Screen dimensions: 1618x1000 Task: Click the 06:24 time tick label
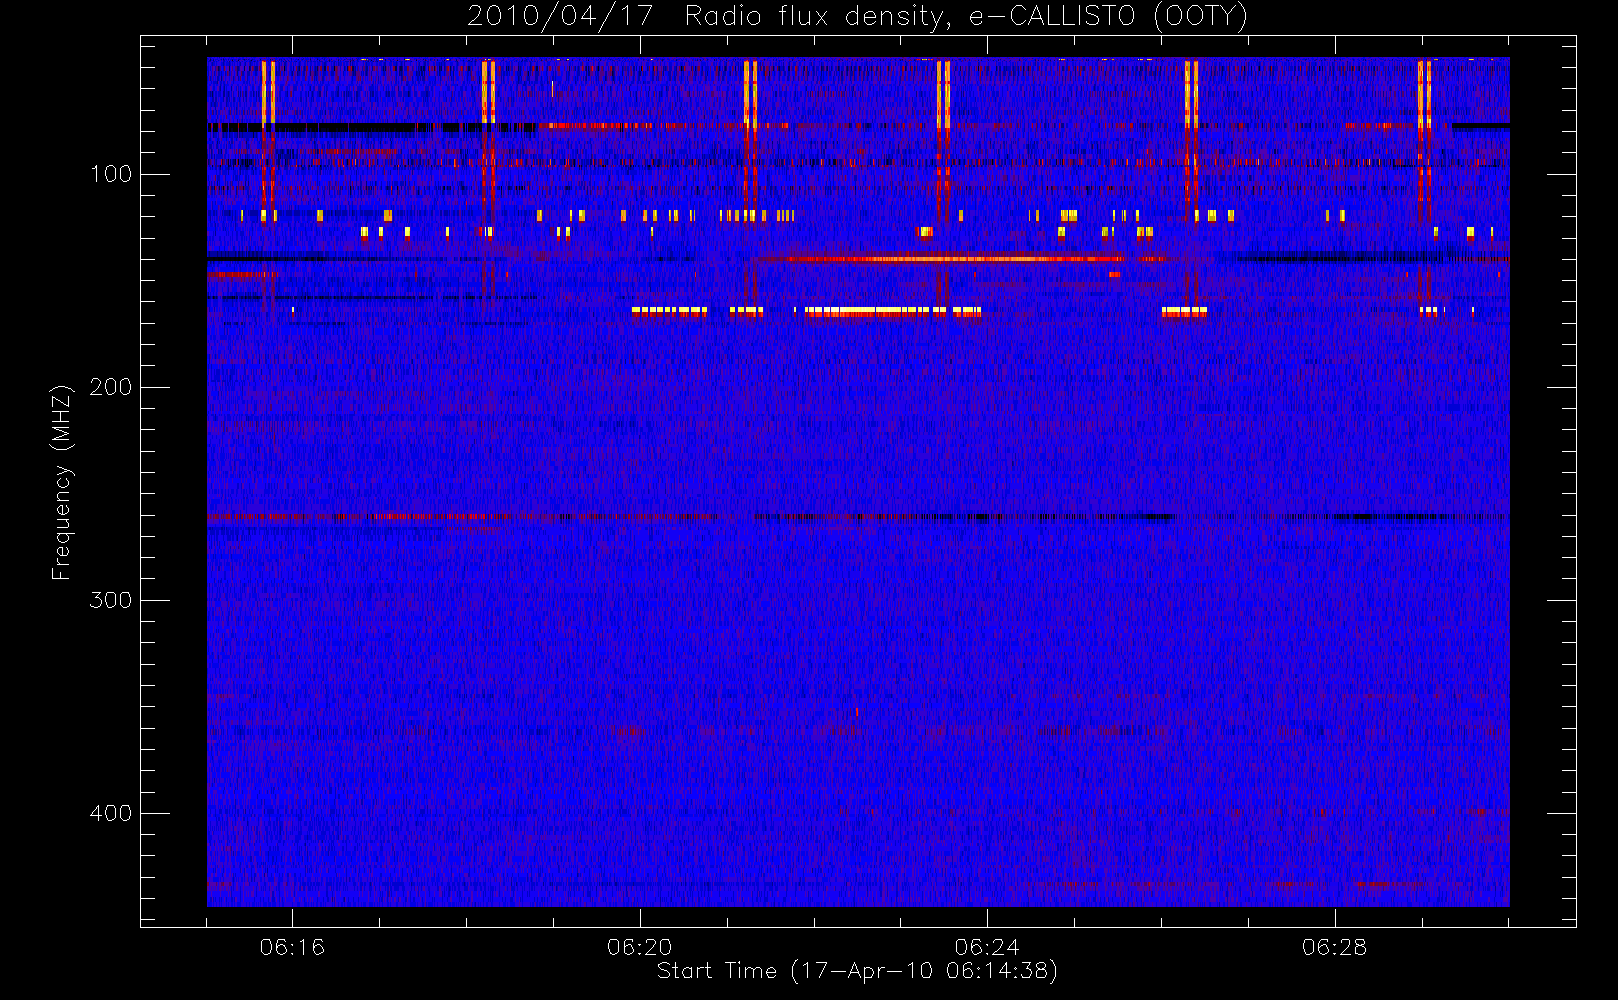point(987,947)
